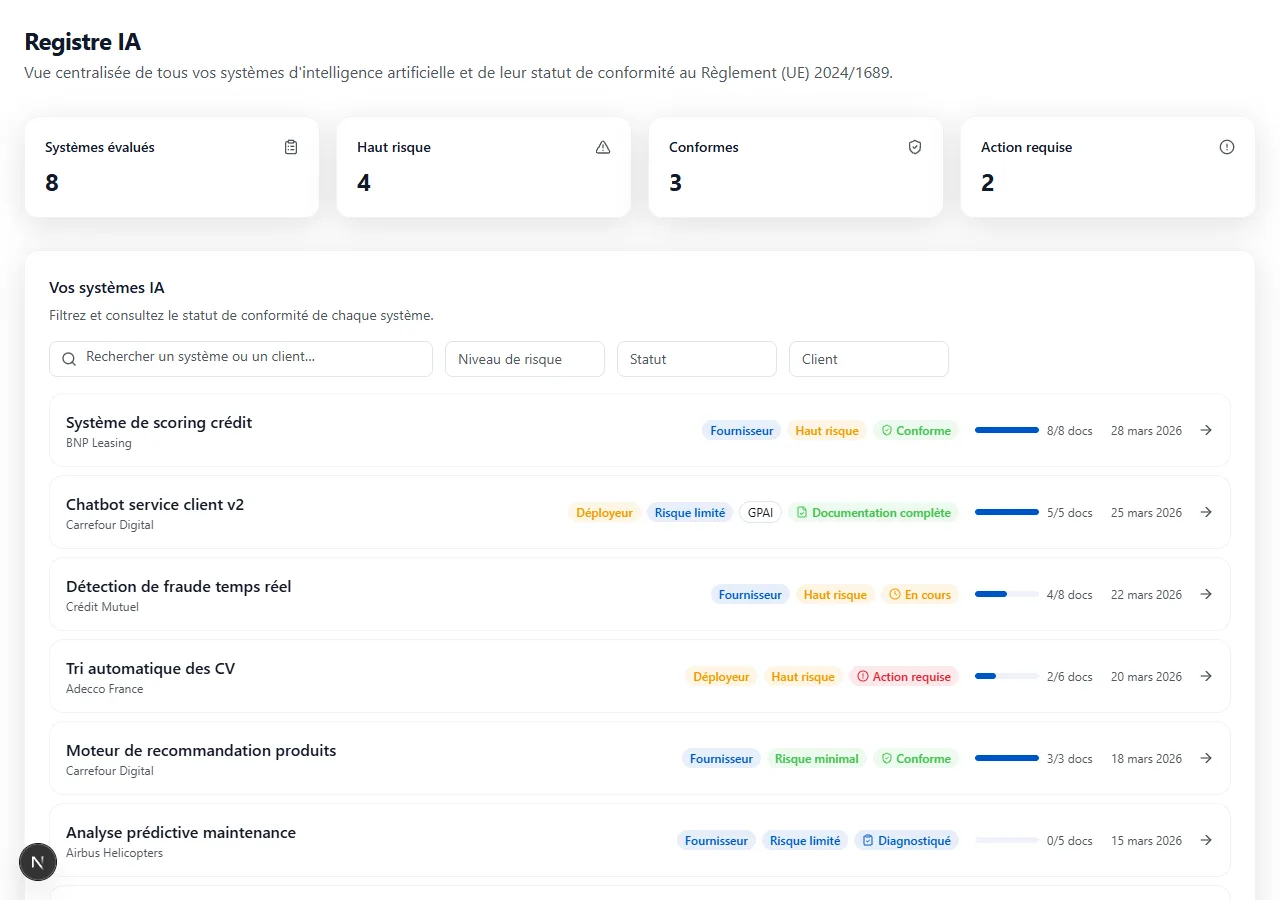Click the search magnifier icon in search box

tap(69, 359)
